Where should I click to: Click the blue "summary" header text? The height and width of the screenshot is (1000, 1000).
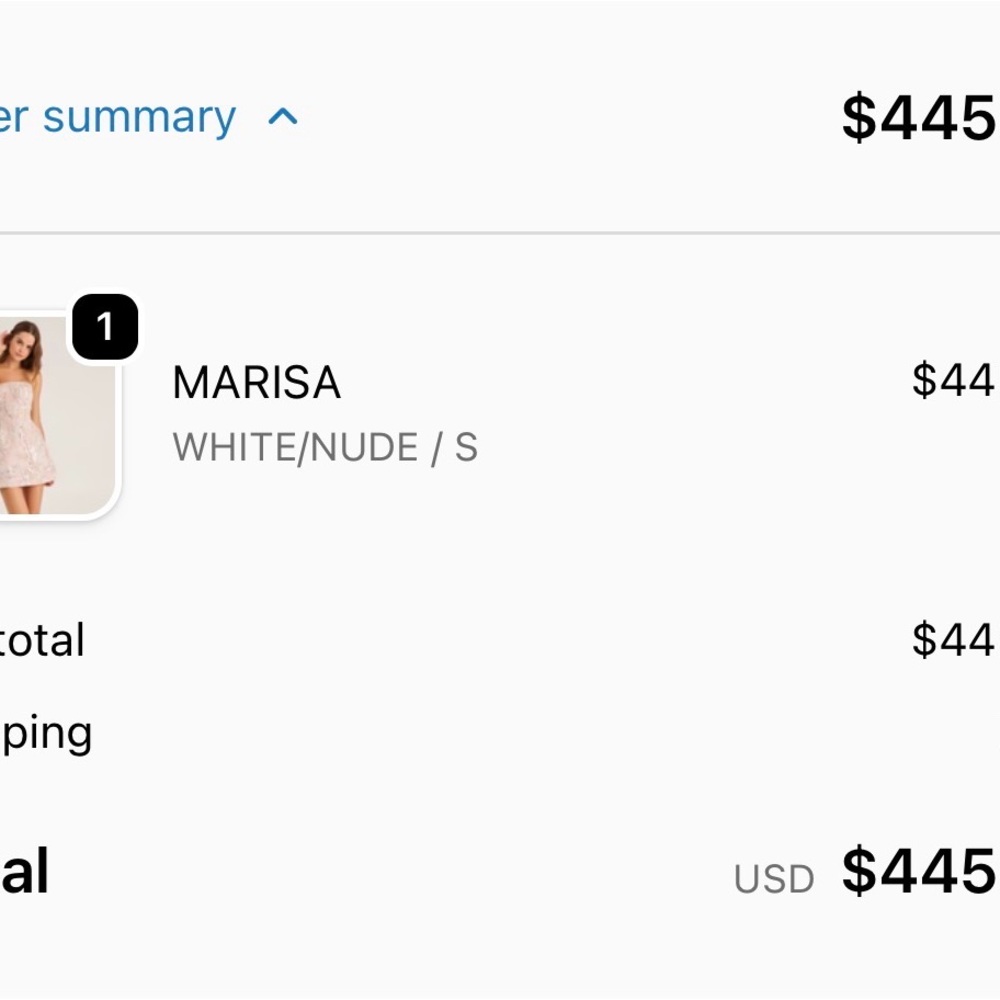click(140, 119)
